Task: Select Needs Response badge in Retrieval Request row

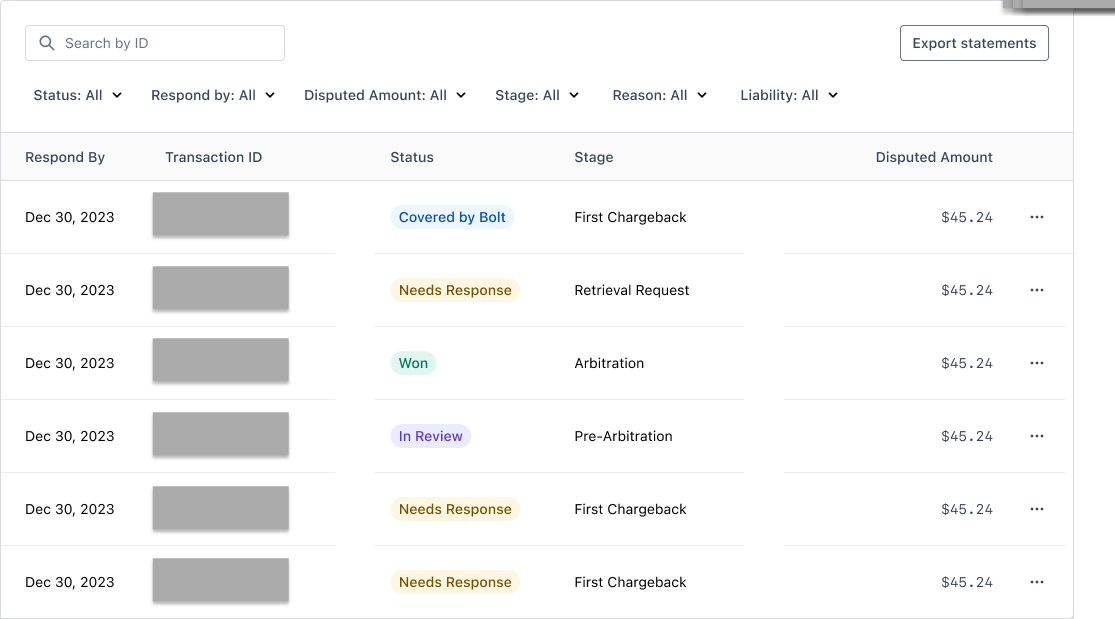Action: 455,290
